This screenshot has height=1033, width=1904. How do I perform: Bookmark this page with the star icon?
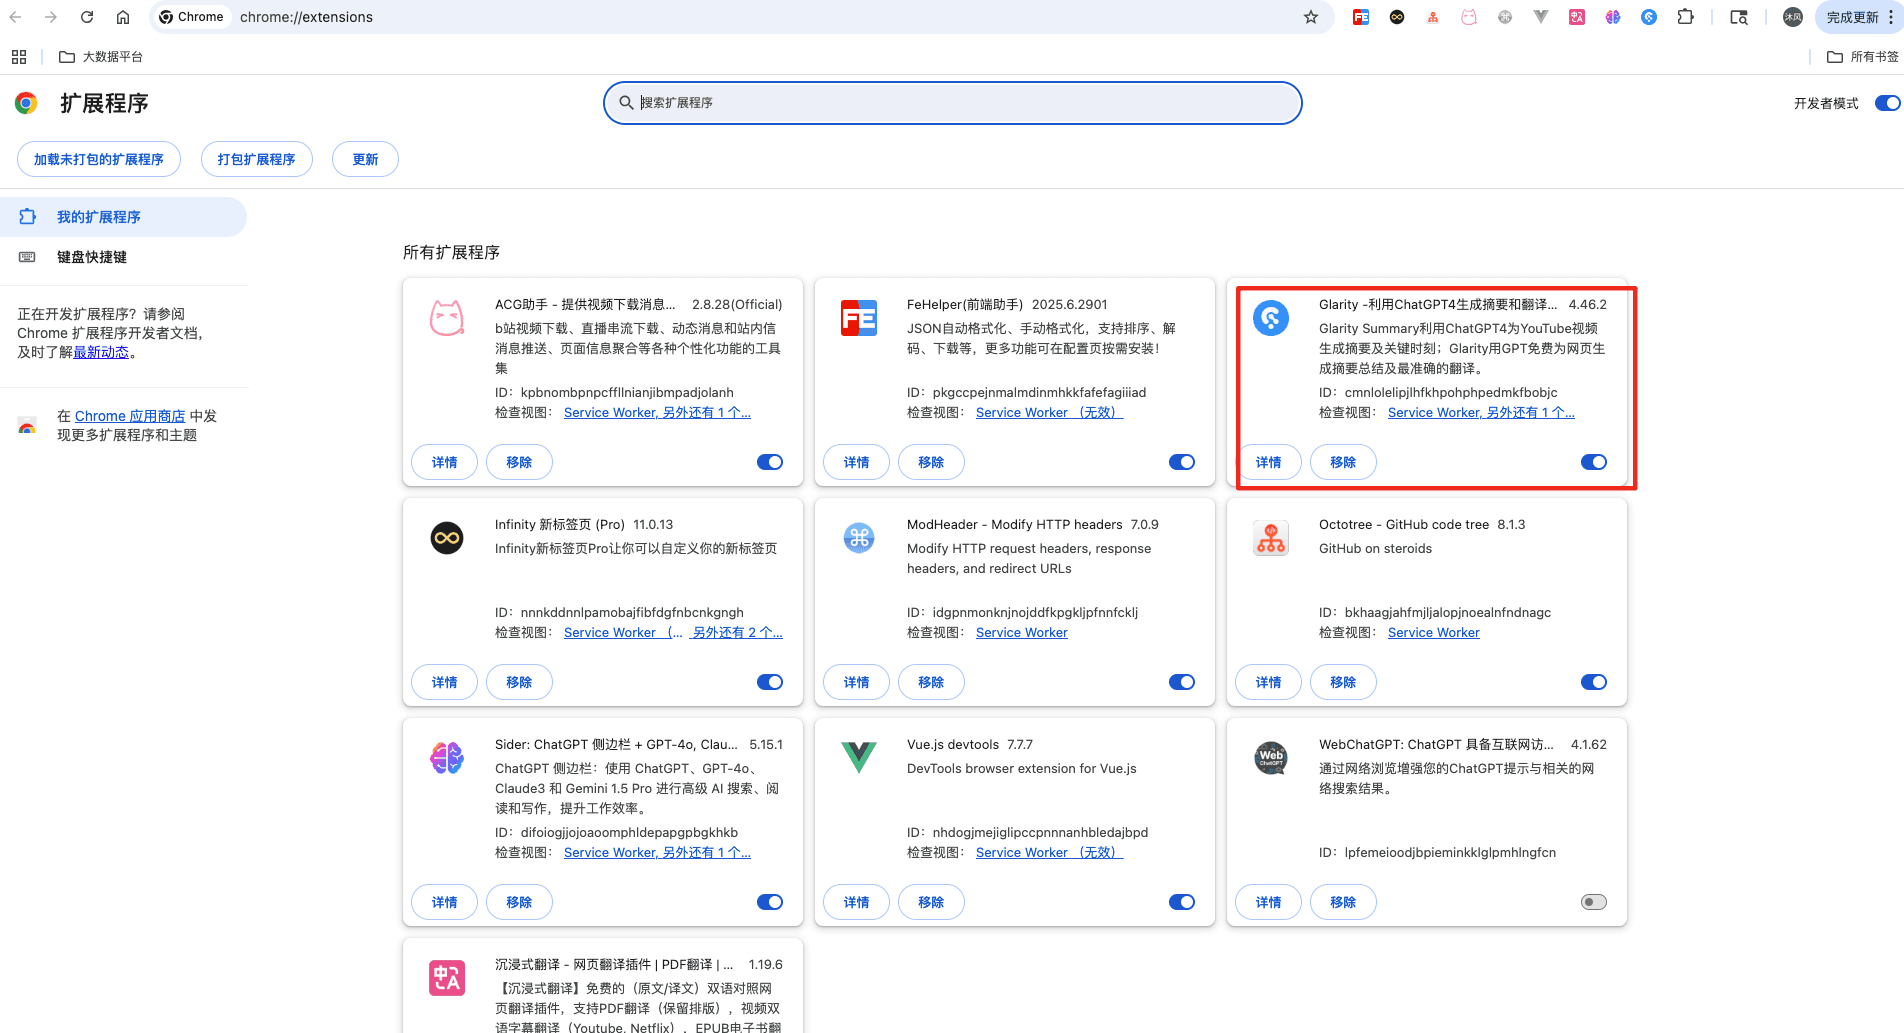(x=1311, y=17)
